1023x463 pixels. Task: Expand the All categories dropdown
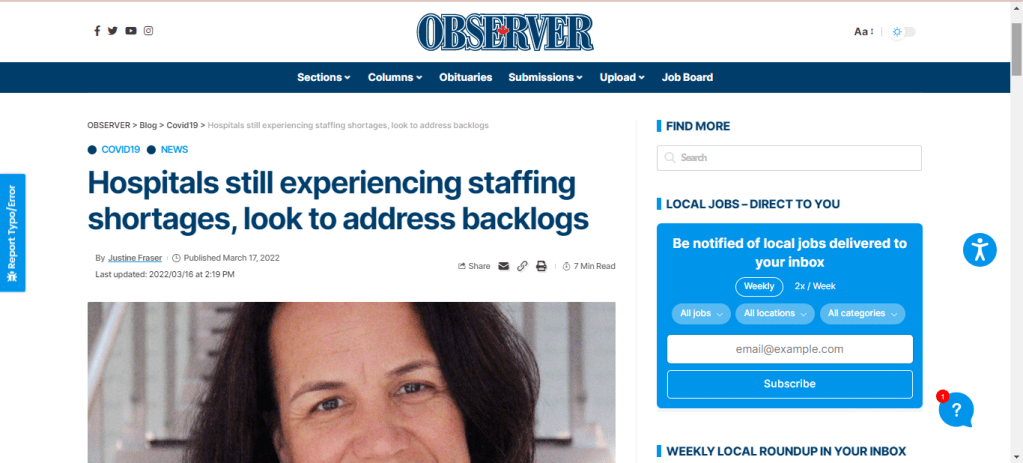(x=862, y=314)
